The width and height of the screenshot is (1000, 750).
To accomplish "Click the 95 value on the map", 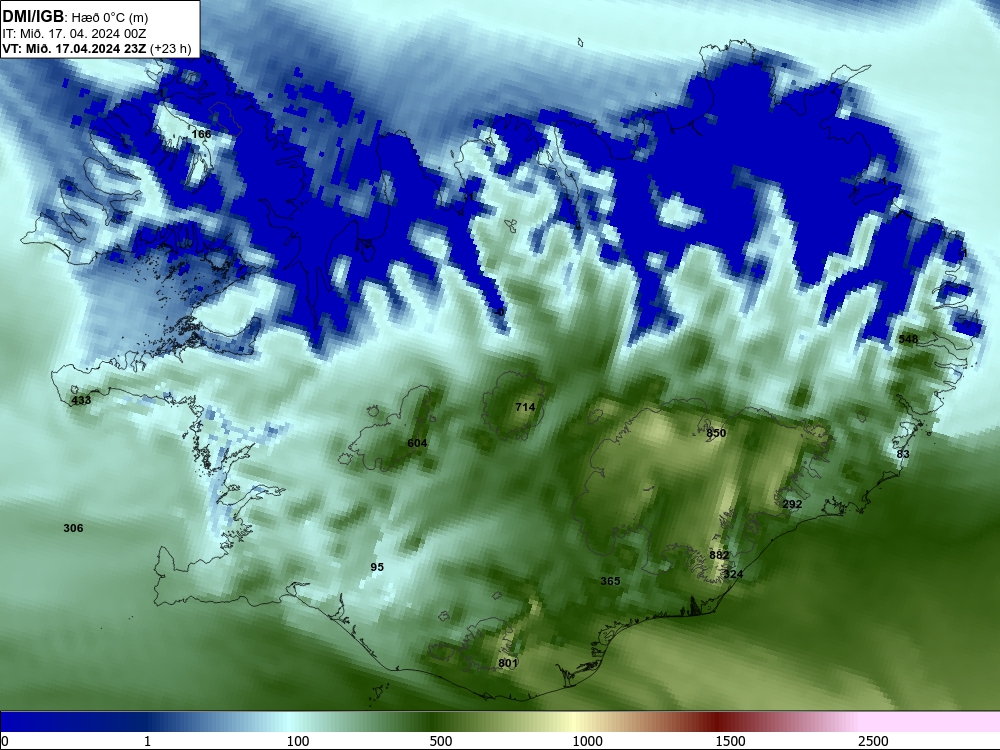I will 377,567.
